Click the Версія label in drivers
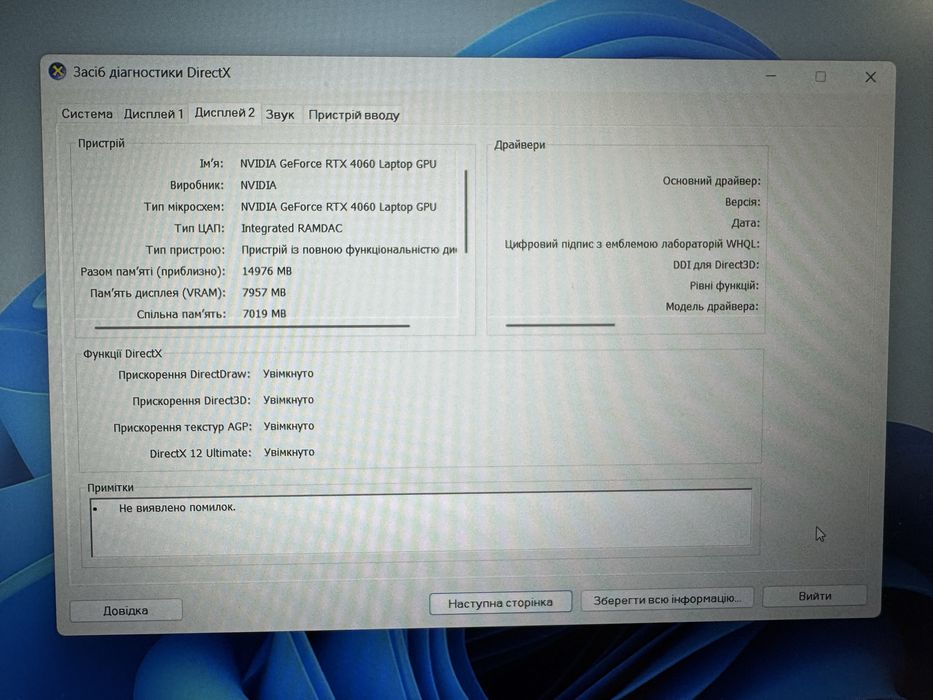Viewport: 933px width, 700px height. click(742, 202)
